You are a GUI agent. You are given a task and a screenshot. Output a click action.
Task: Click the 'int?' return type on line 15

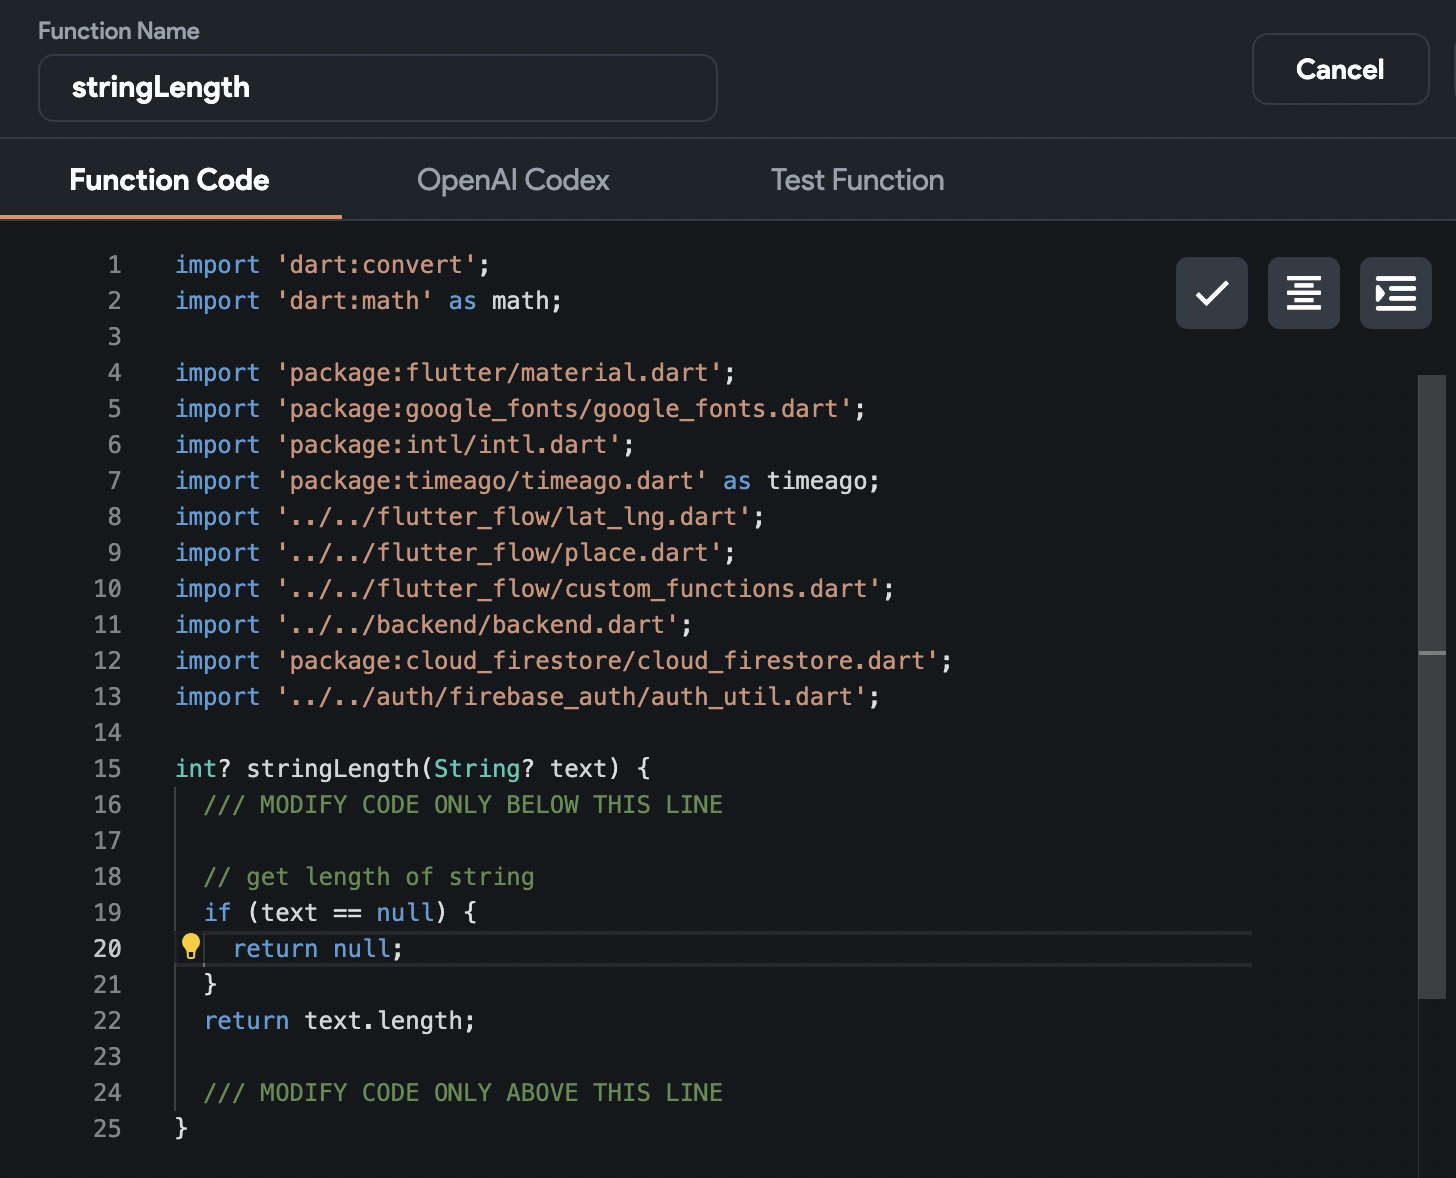203,769
